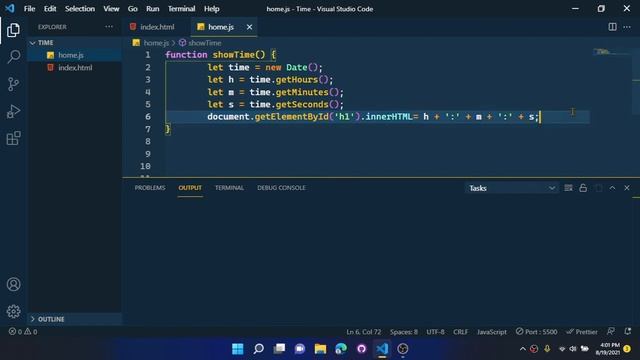Click the VS Code logo icon
Screen dimensions: 640x360
pyautogui.click(x=9, y=9)
